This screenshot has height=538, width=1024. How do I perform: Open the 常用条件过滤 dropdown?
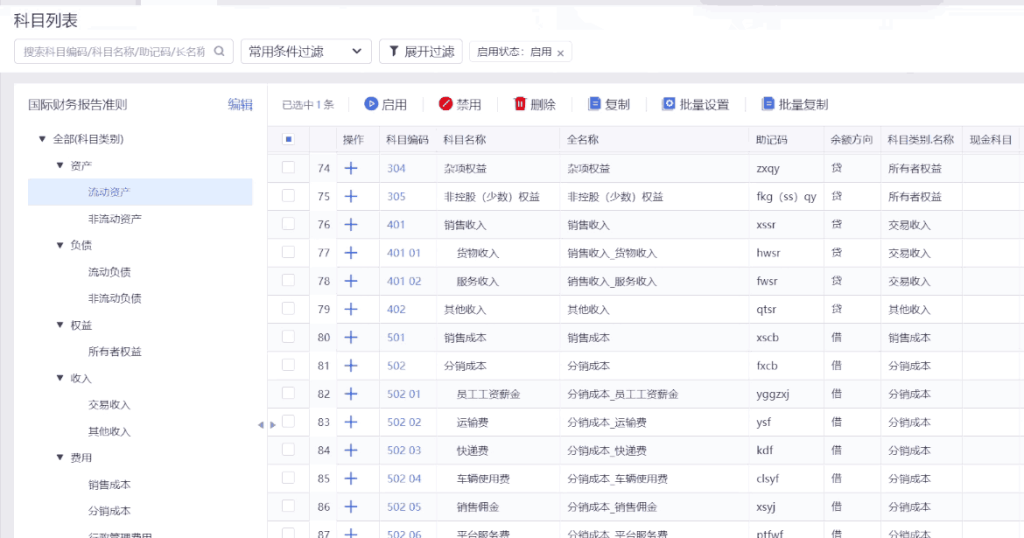click(306, 51)
